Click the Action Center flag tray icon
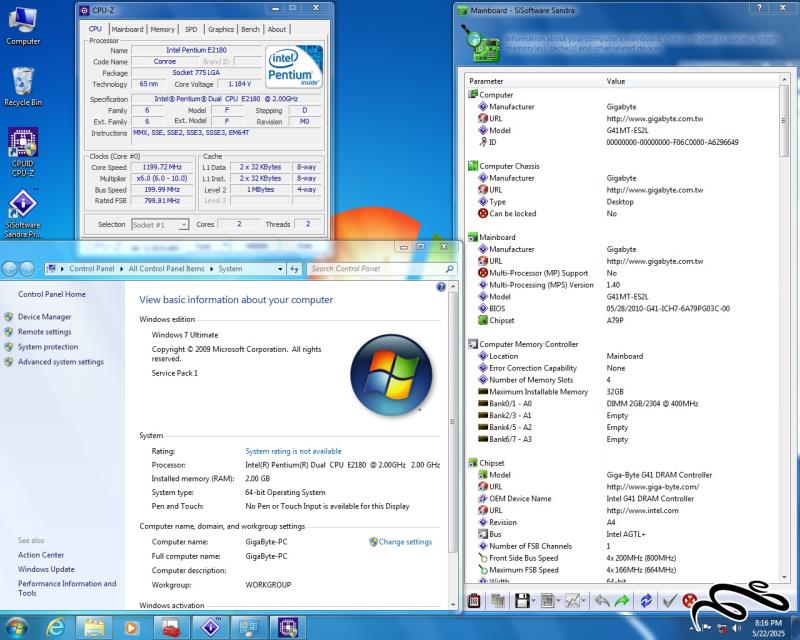The height and width of the screenshot is (640, 800). (x=707, y=627)
